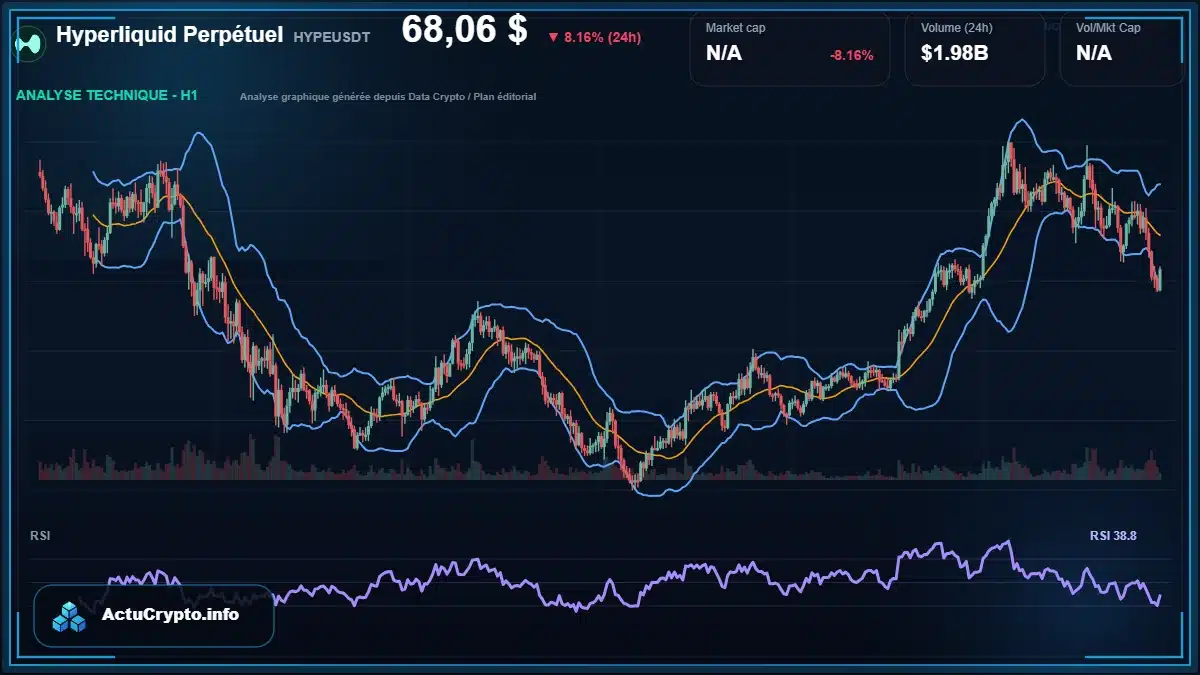Click the RSI label left of oscillator

(x=40, y=536)
